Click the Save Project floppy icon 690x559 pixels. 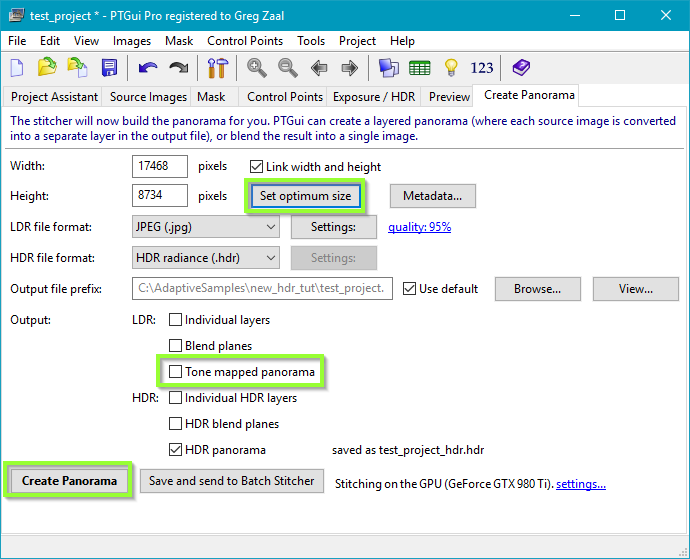(x=109, y=68)
